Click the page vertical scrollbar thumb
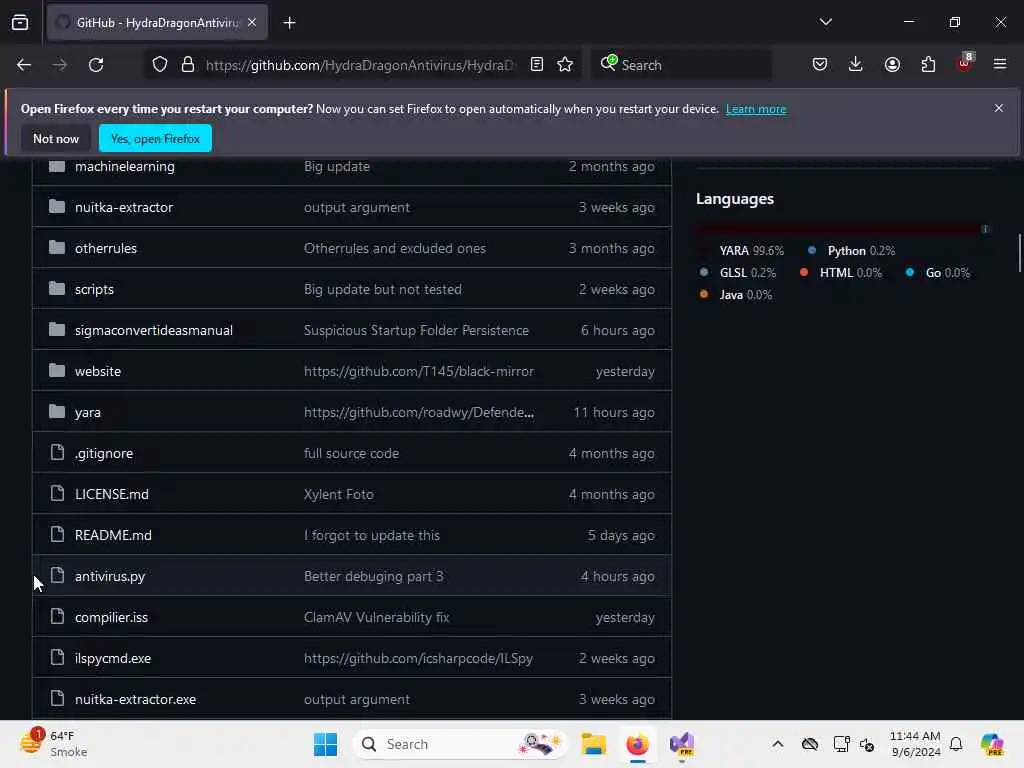 point(1019,253)
